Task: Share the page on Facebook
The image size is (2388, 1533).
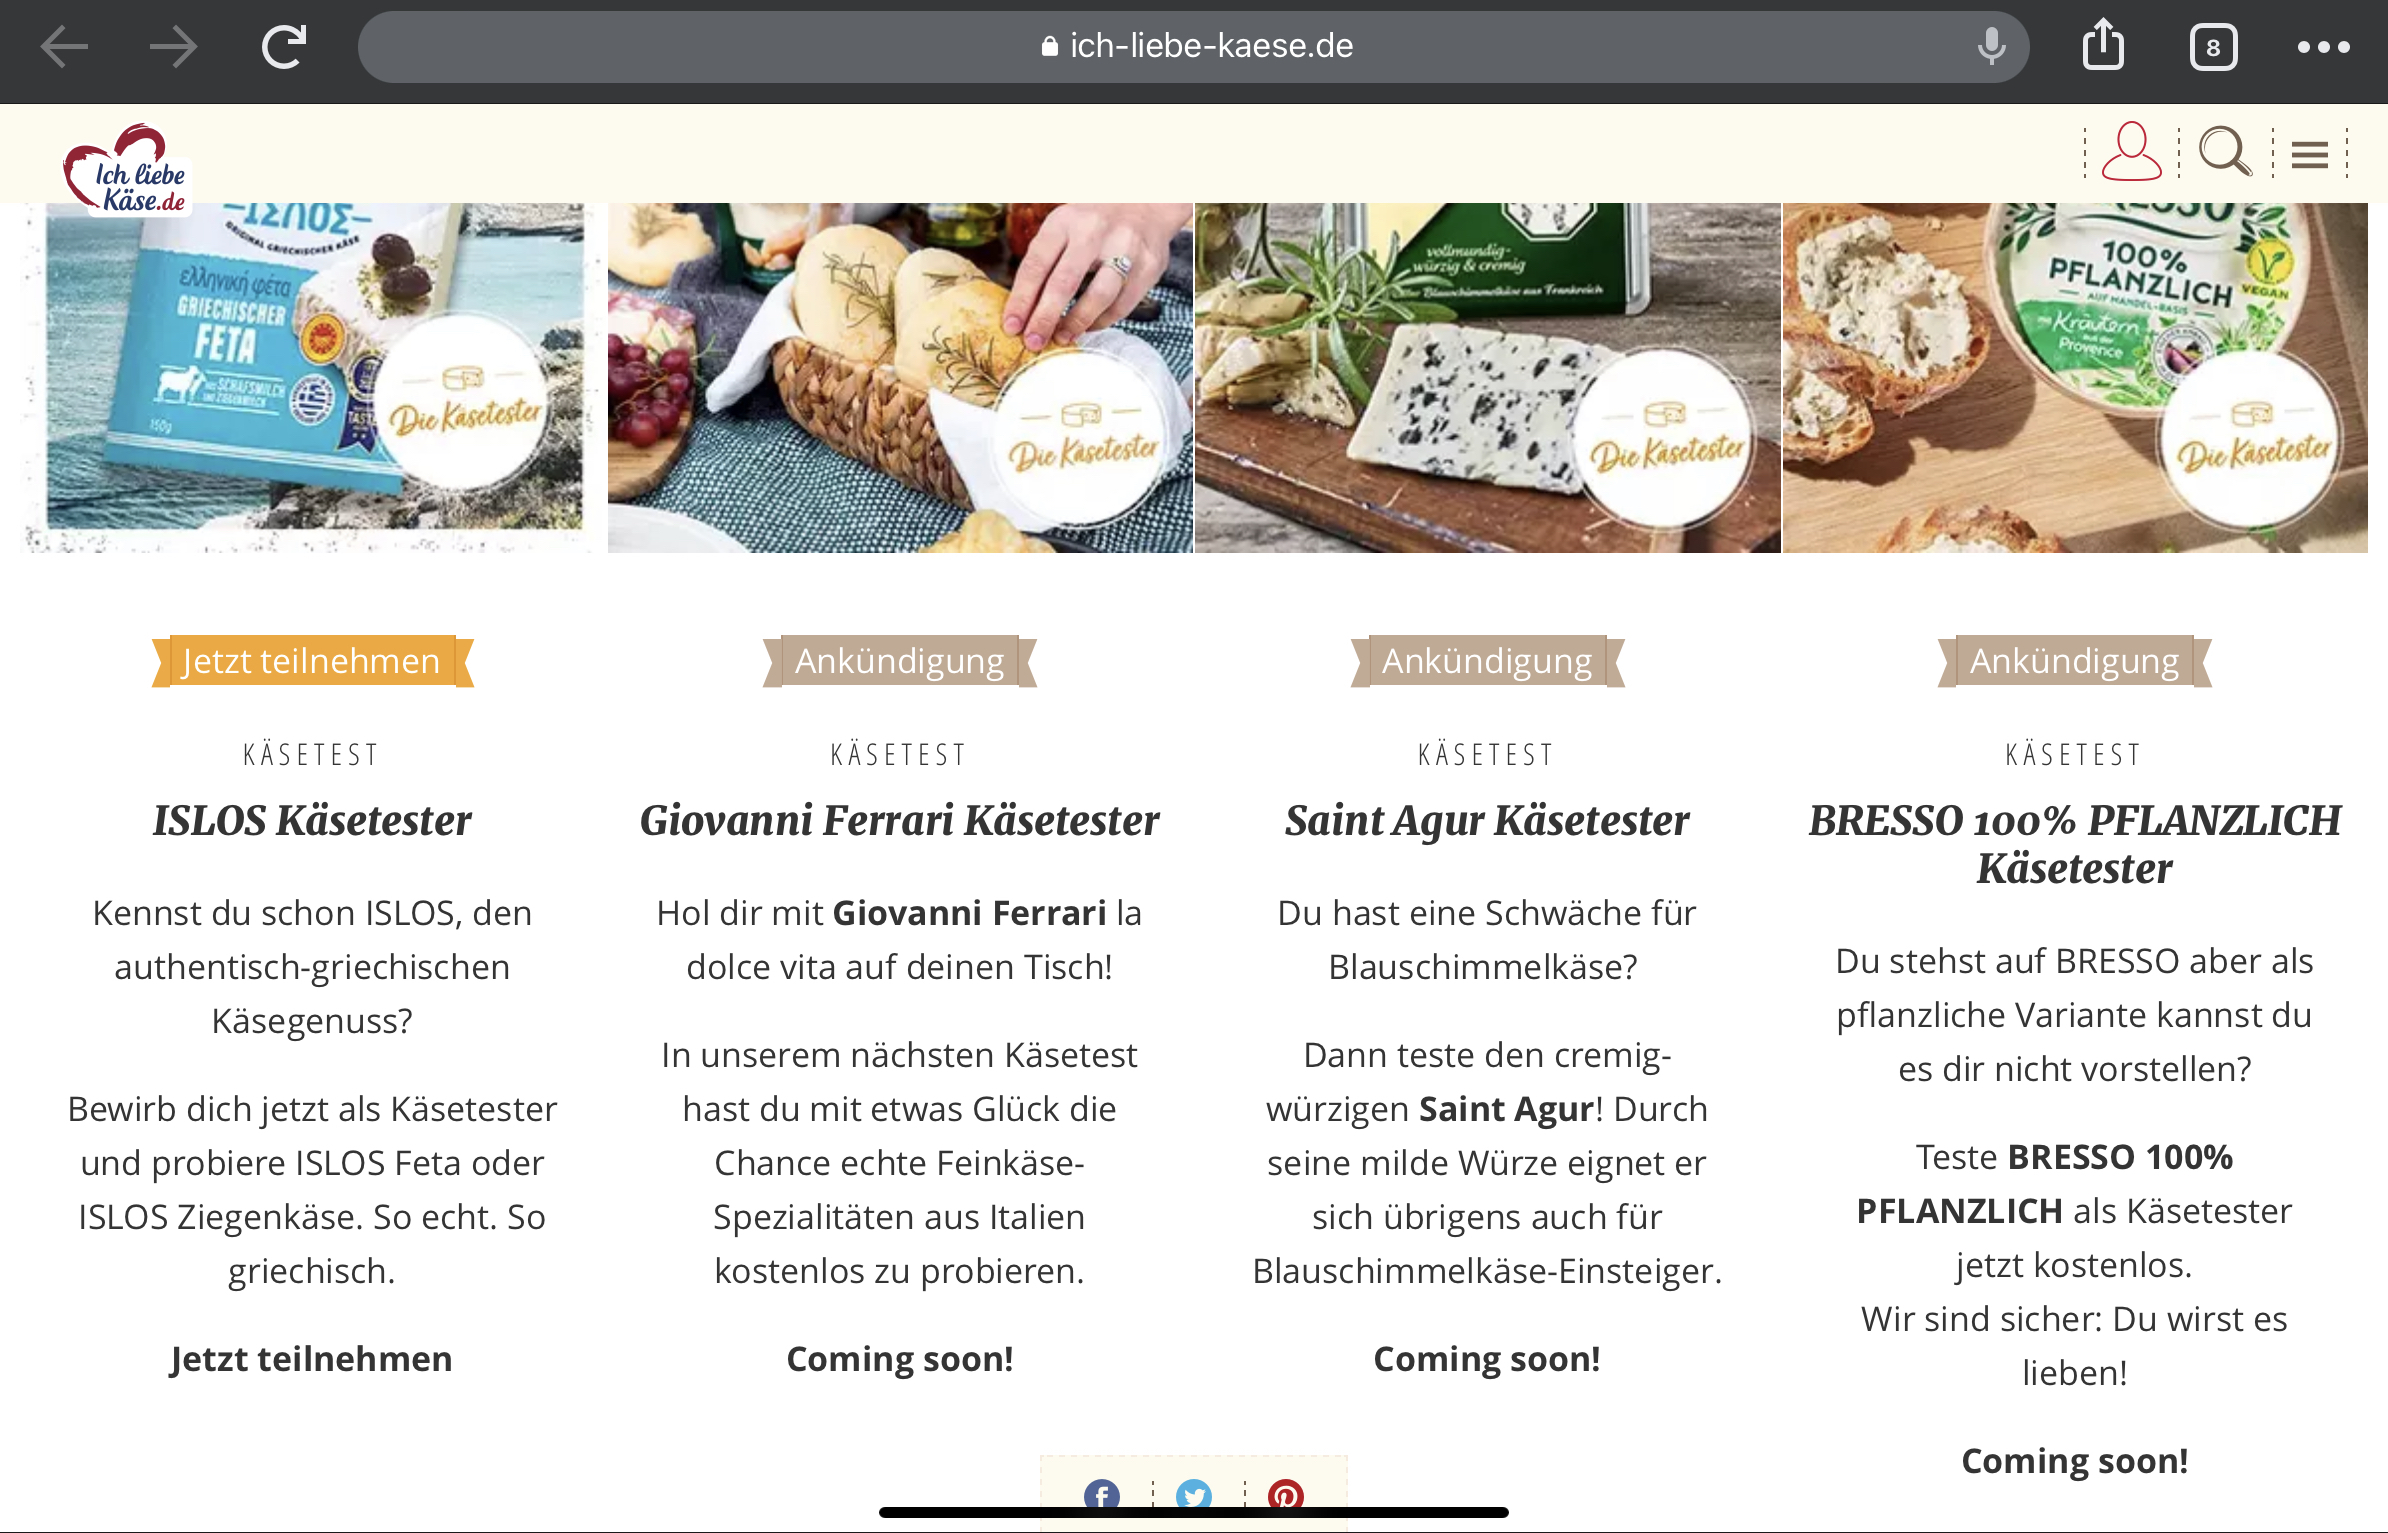Action: pos(1101,1496)
